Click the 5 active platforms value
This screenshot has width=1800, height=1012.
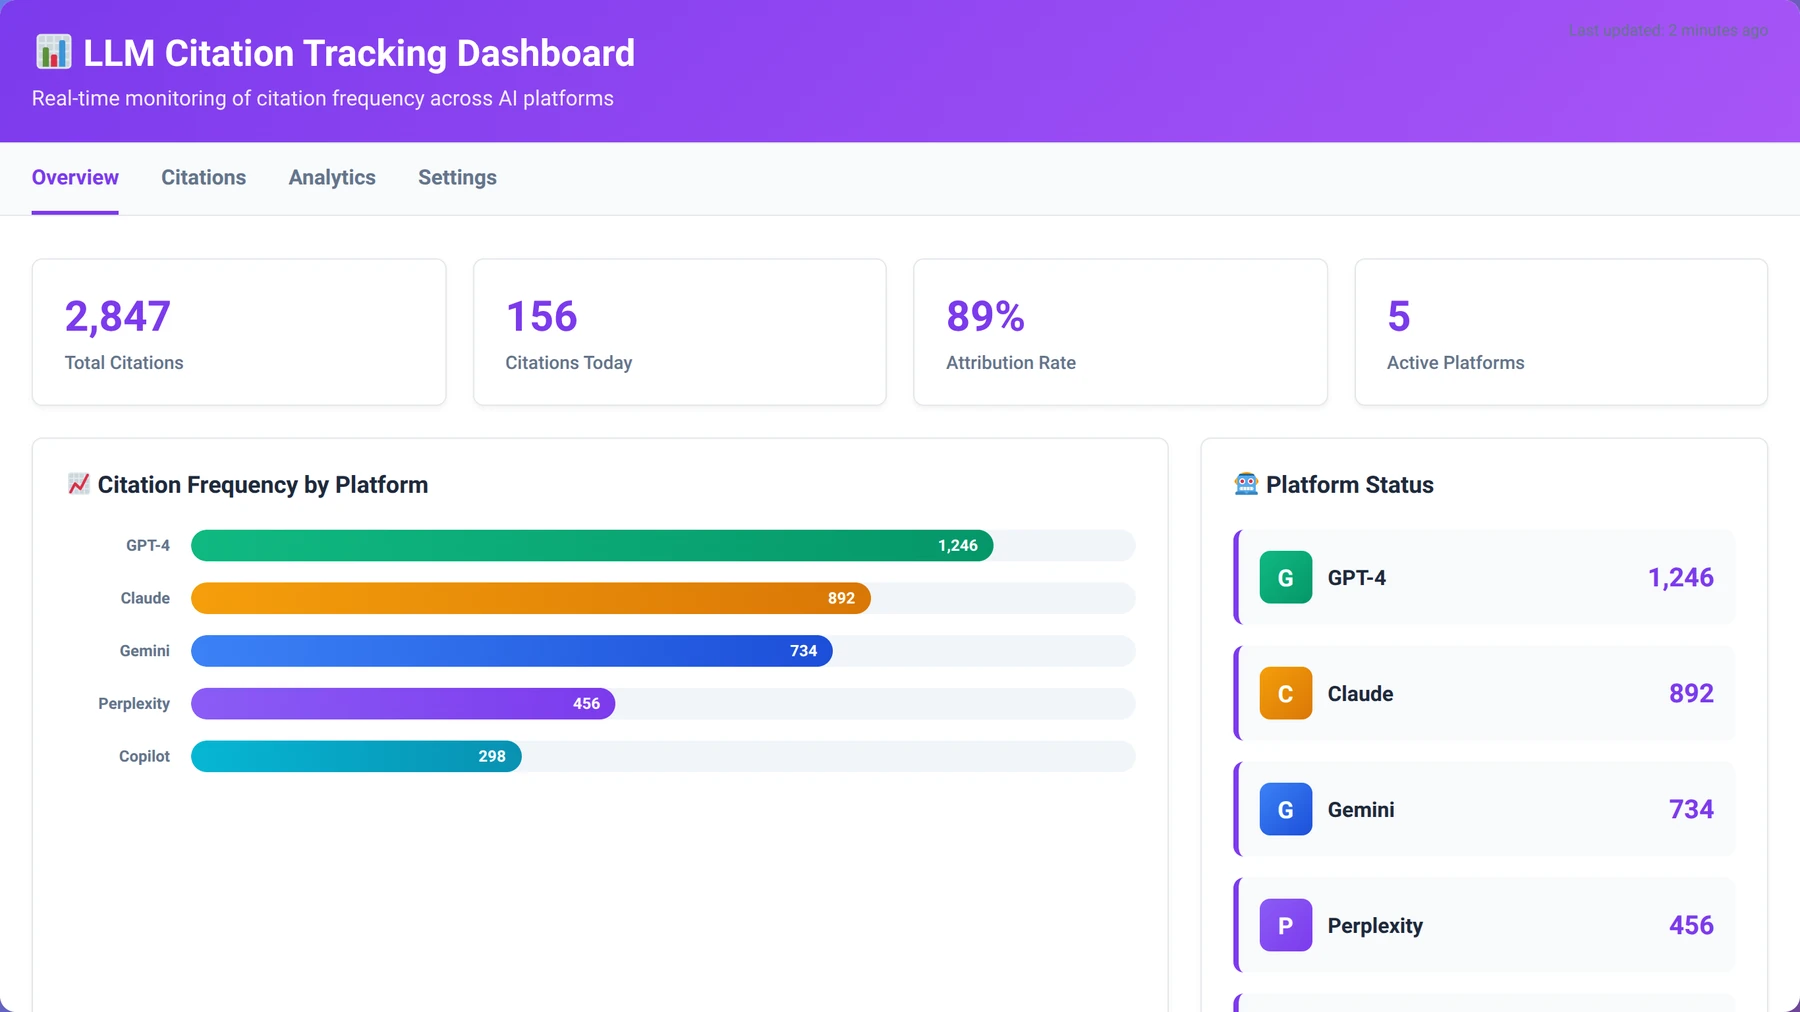(1398, 316)
